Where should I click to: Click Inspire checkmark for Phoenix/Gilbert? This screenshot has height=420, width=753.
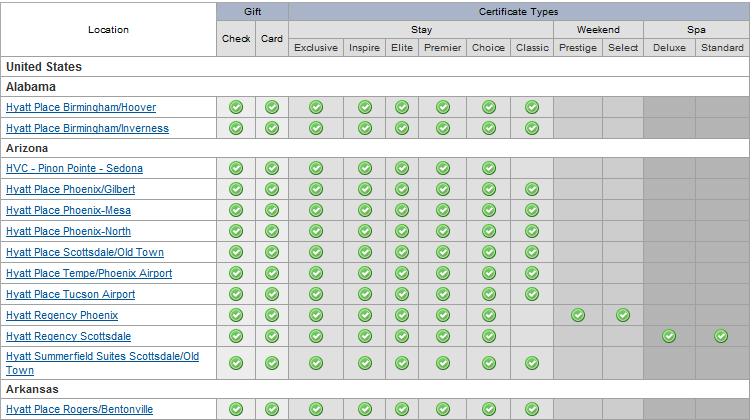coord(365,189)
